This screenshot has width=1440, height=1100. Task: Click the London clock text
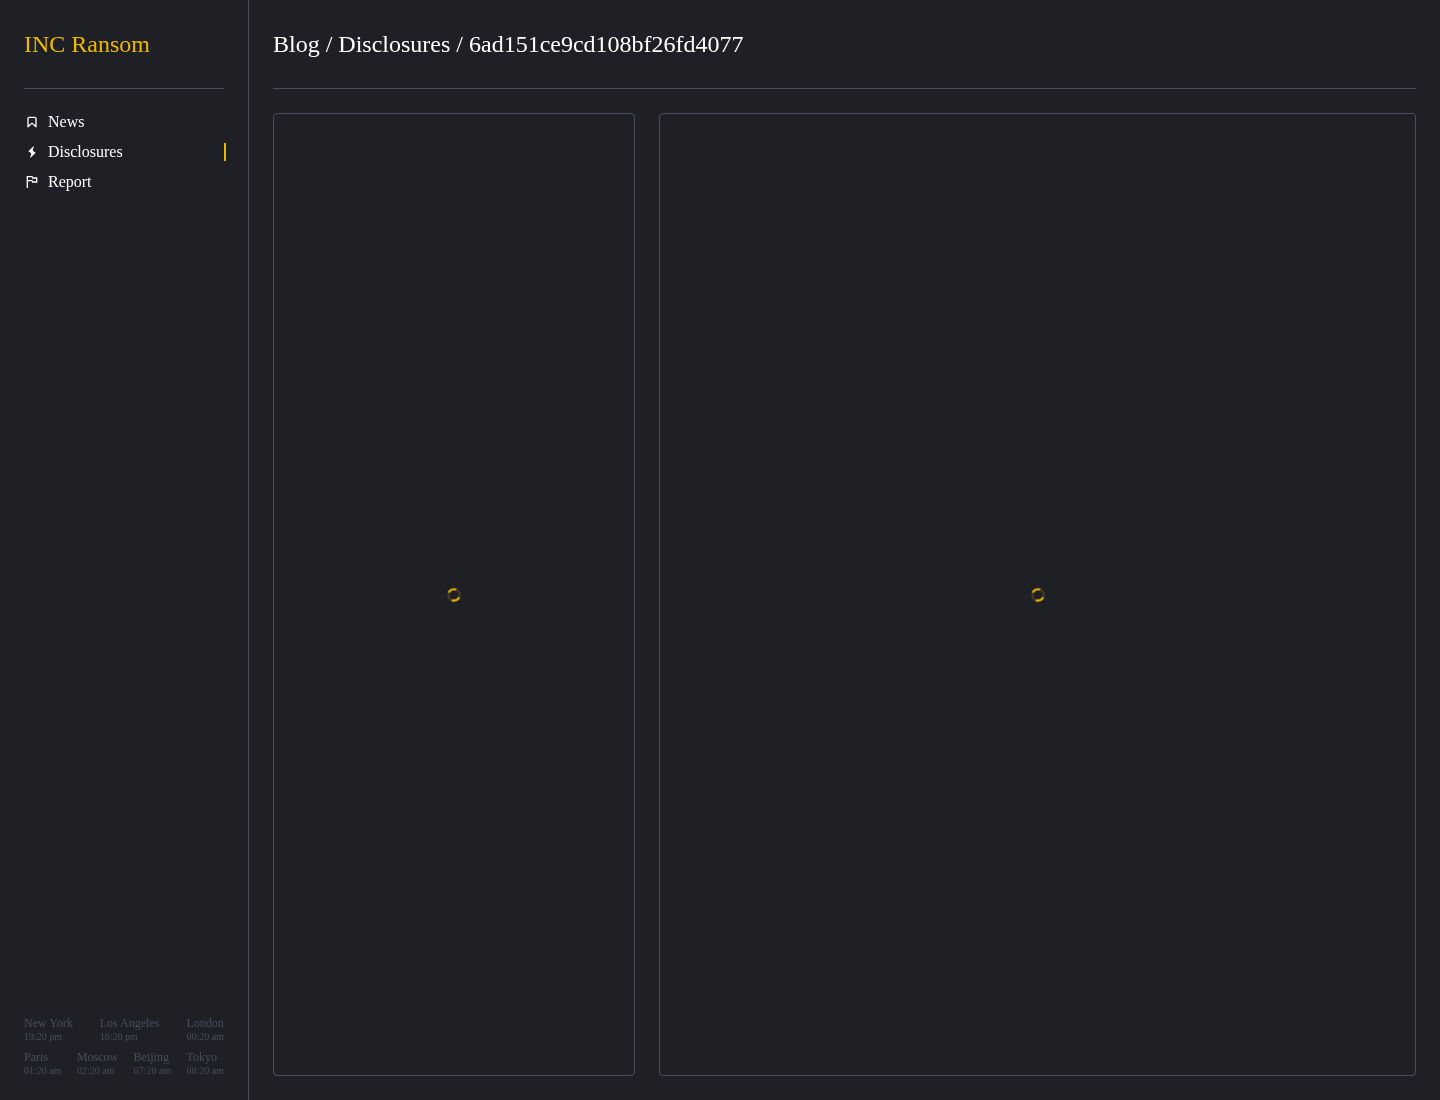[x=205, y=1029]
